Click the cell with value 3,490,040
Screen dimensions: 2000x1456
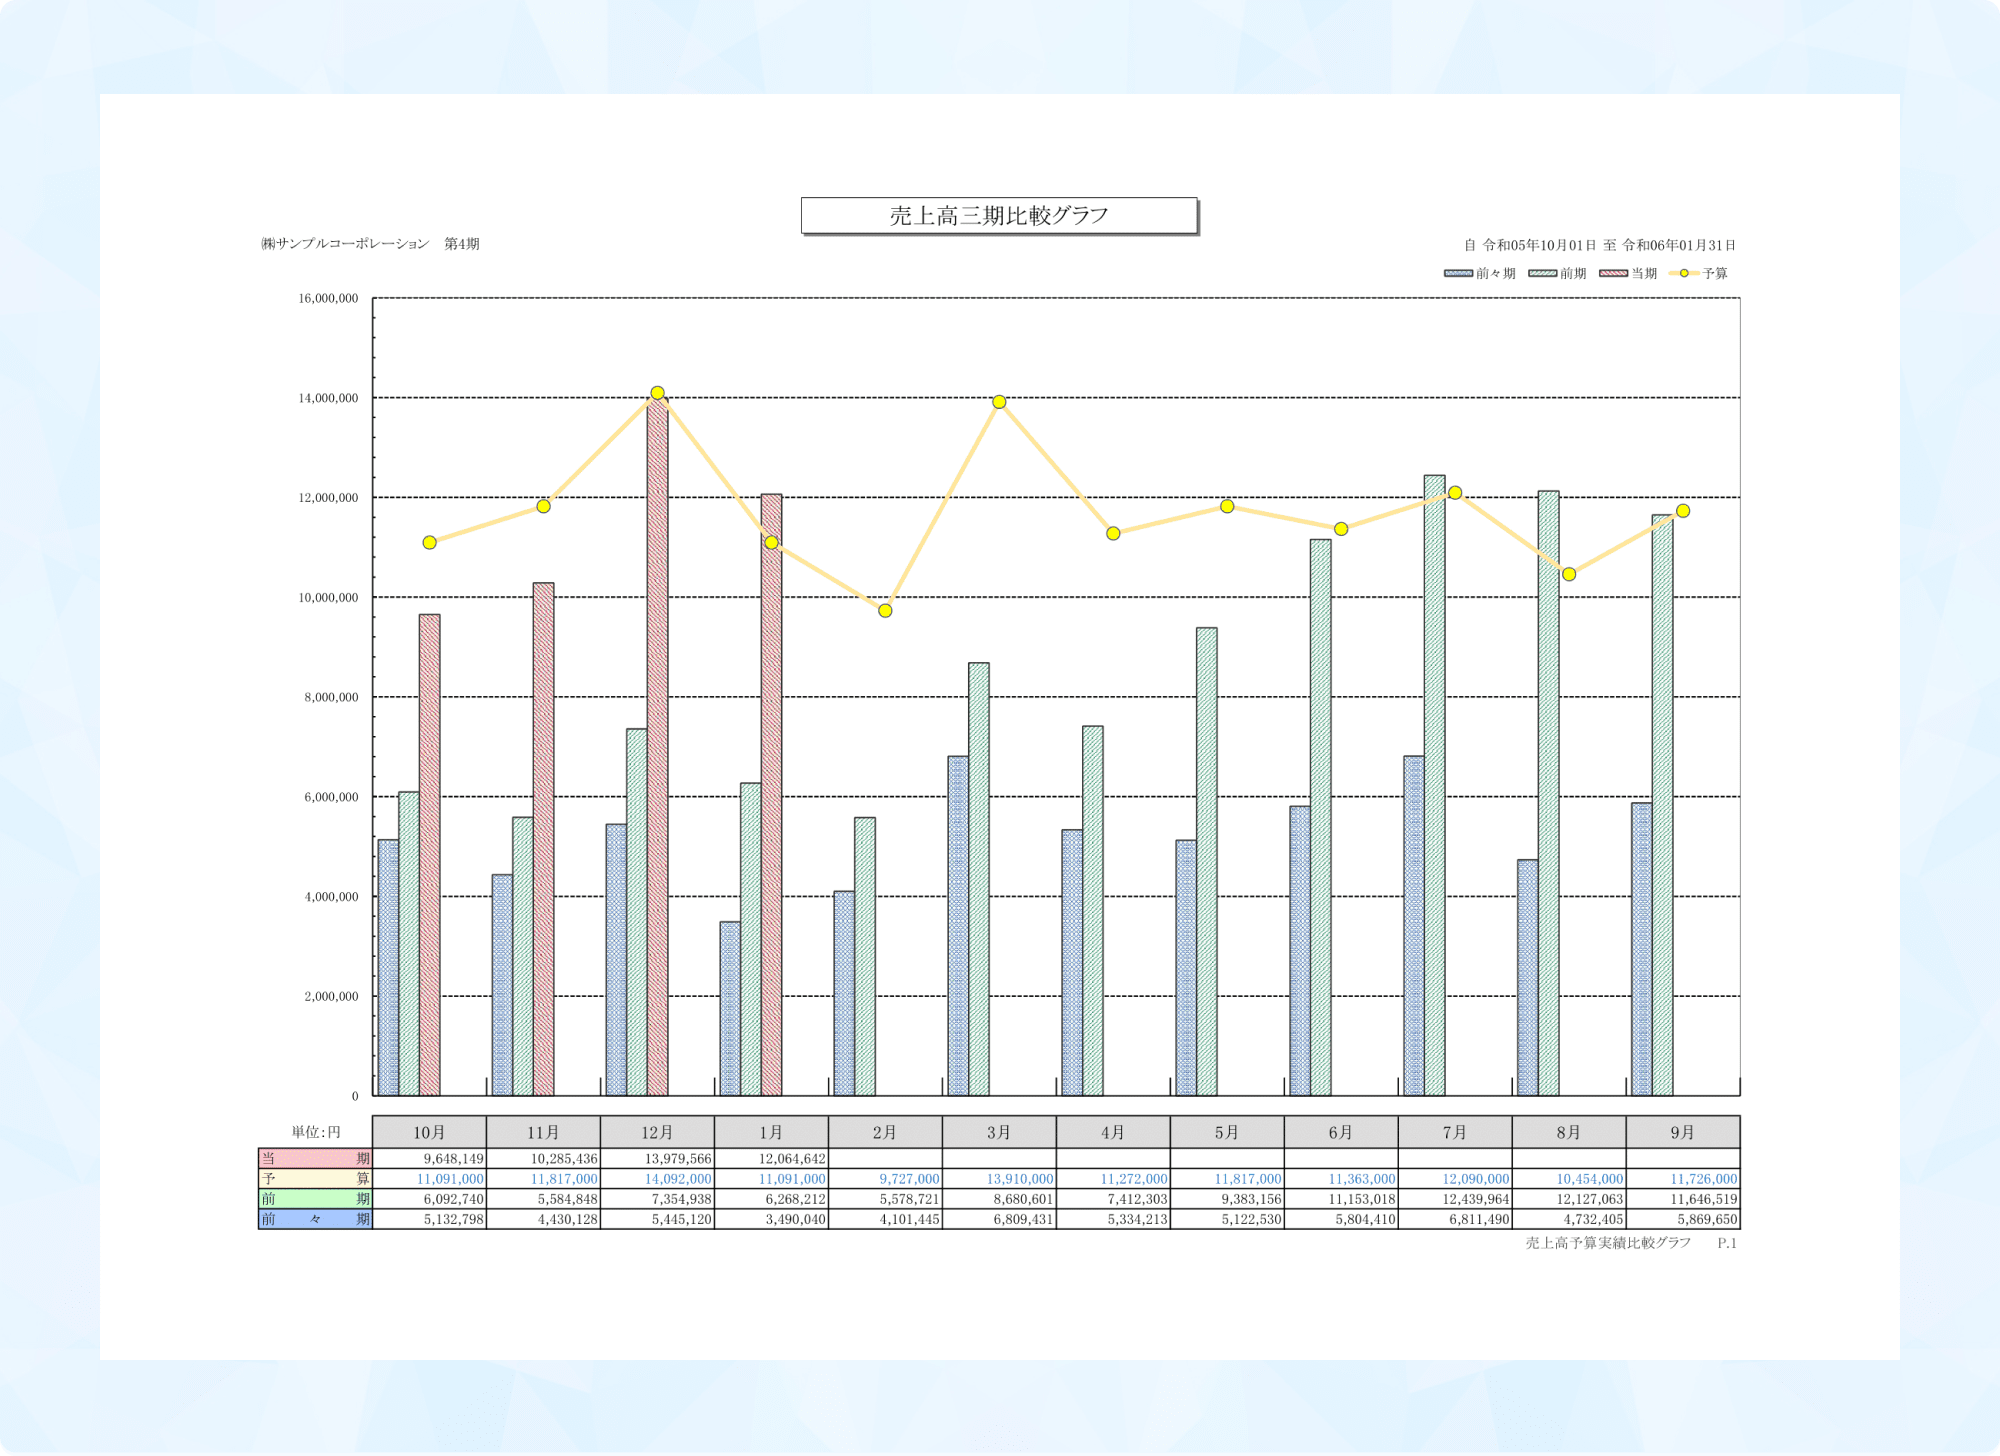[771, 1219]
